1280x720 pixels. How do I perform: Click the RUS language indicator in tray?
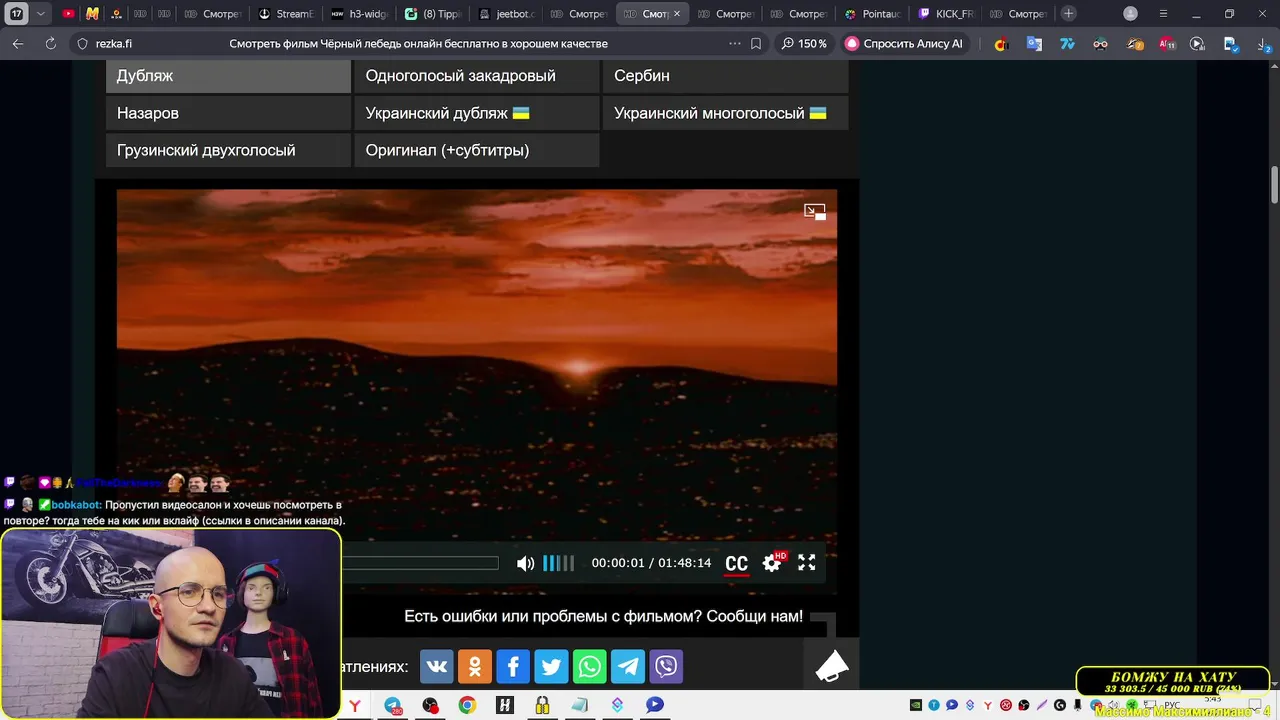click(x=1172, y=705)
